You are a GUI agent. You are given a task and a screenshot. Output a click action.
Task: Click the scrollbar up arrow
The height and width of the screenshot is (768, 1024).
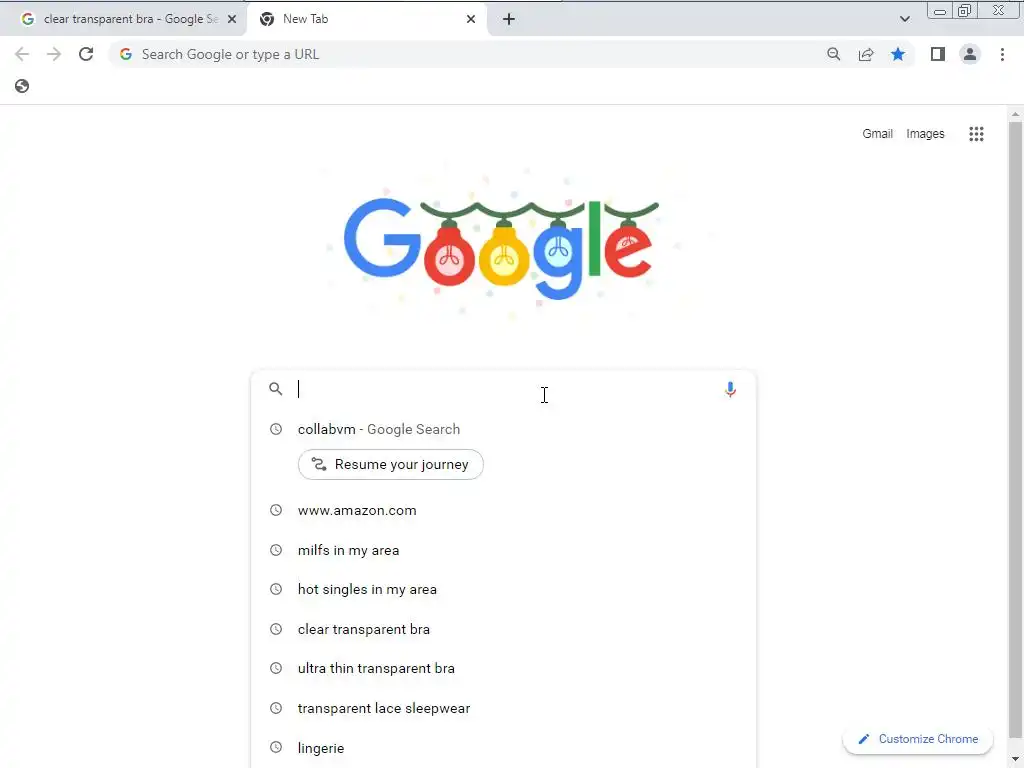point(1015,114)
